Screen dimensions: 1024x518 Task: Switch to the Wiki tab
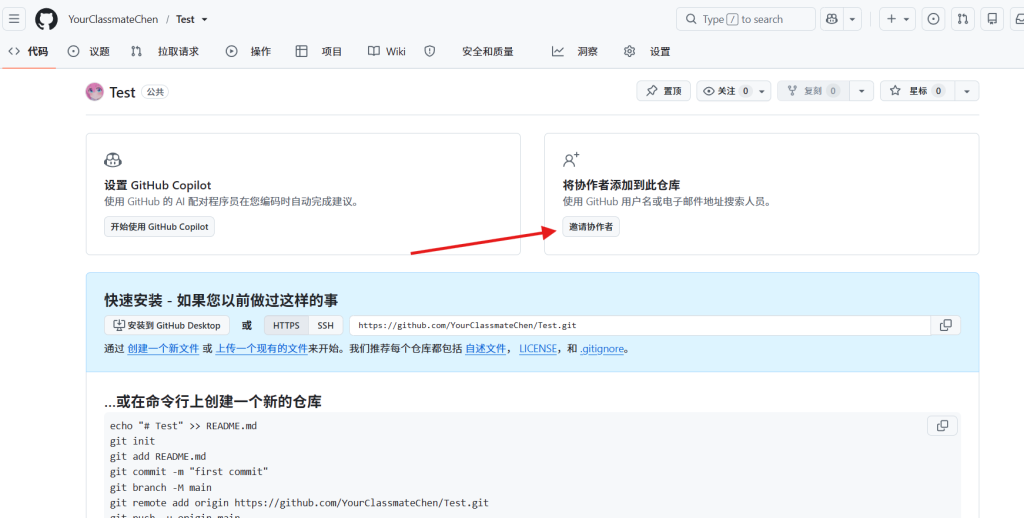387,51
